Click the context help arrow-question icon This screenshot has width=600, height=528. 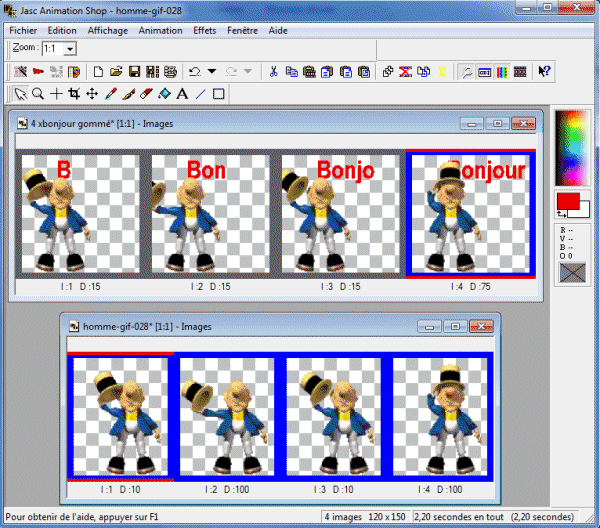click(x=544, y=72)
